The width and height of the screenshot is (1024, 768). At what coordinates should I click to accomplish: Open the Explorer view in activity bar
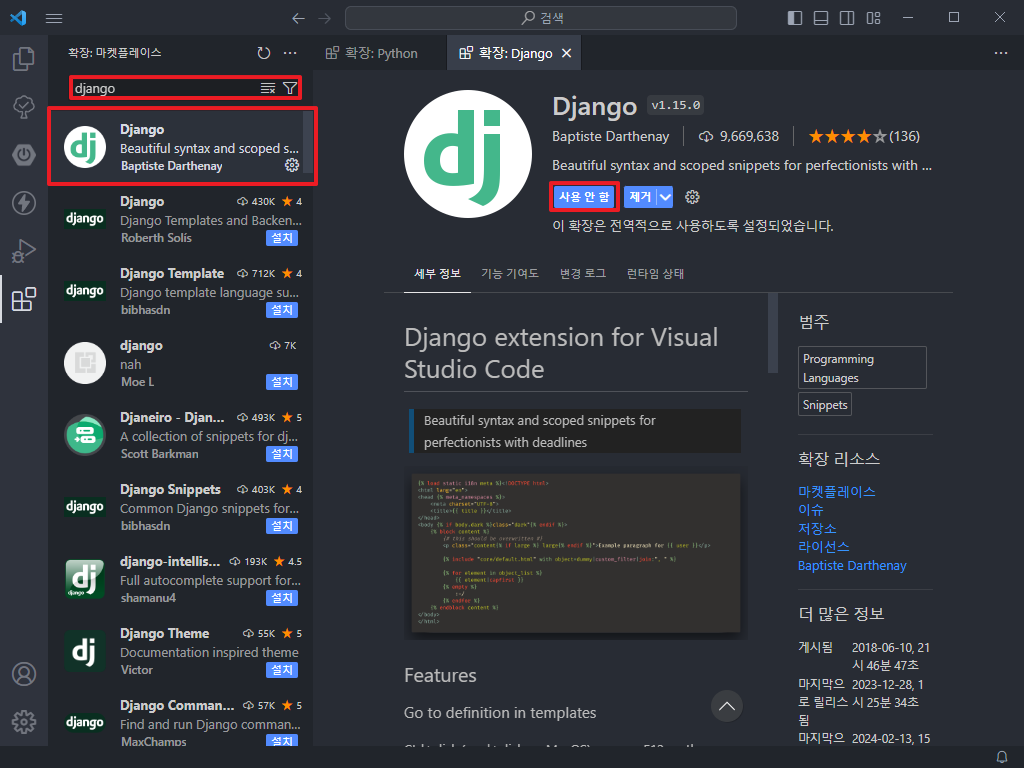point(24,59)
